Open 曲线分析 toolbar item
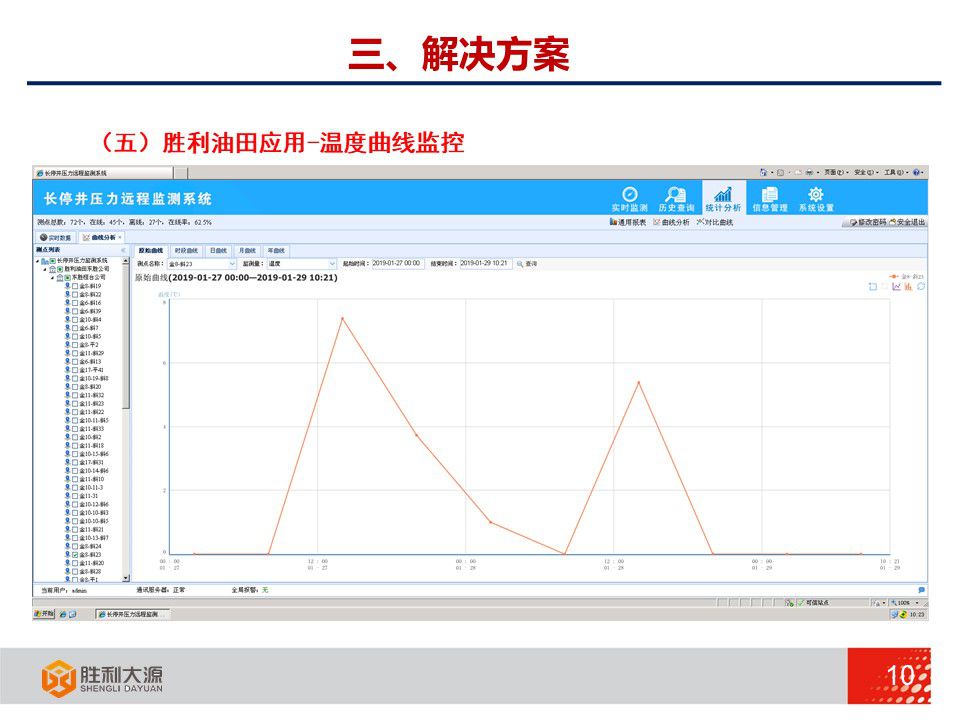 [672, 222]
